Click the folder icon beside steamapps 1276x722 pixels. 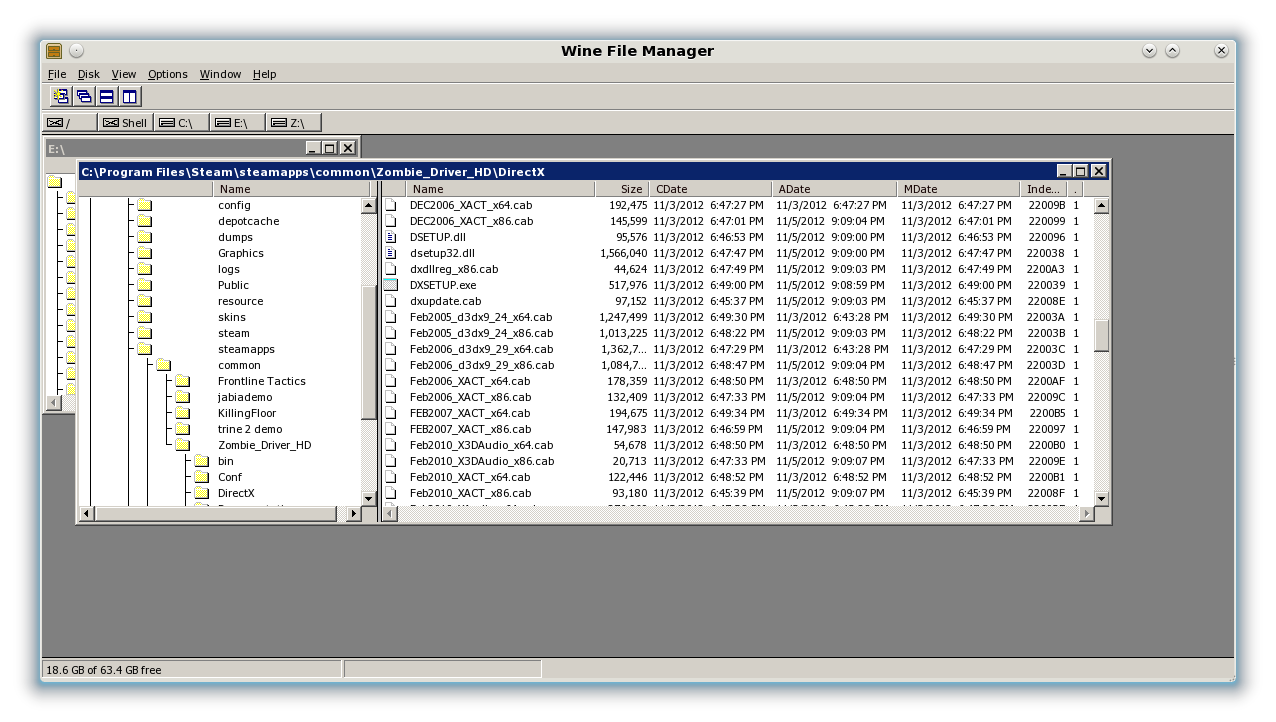145,349
